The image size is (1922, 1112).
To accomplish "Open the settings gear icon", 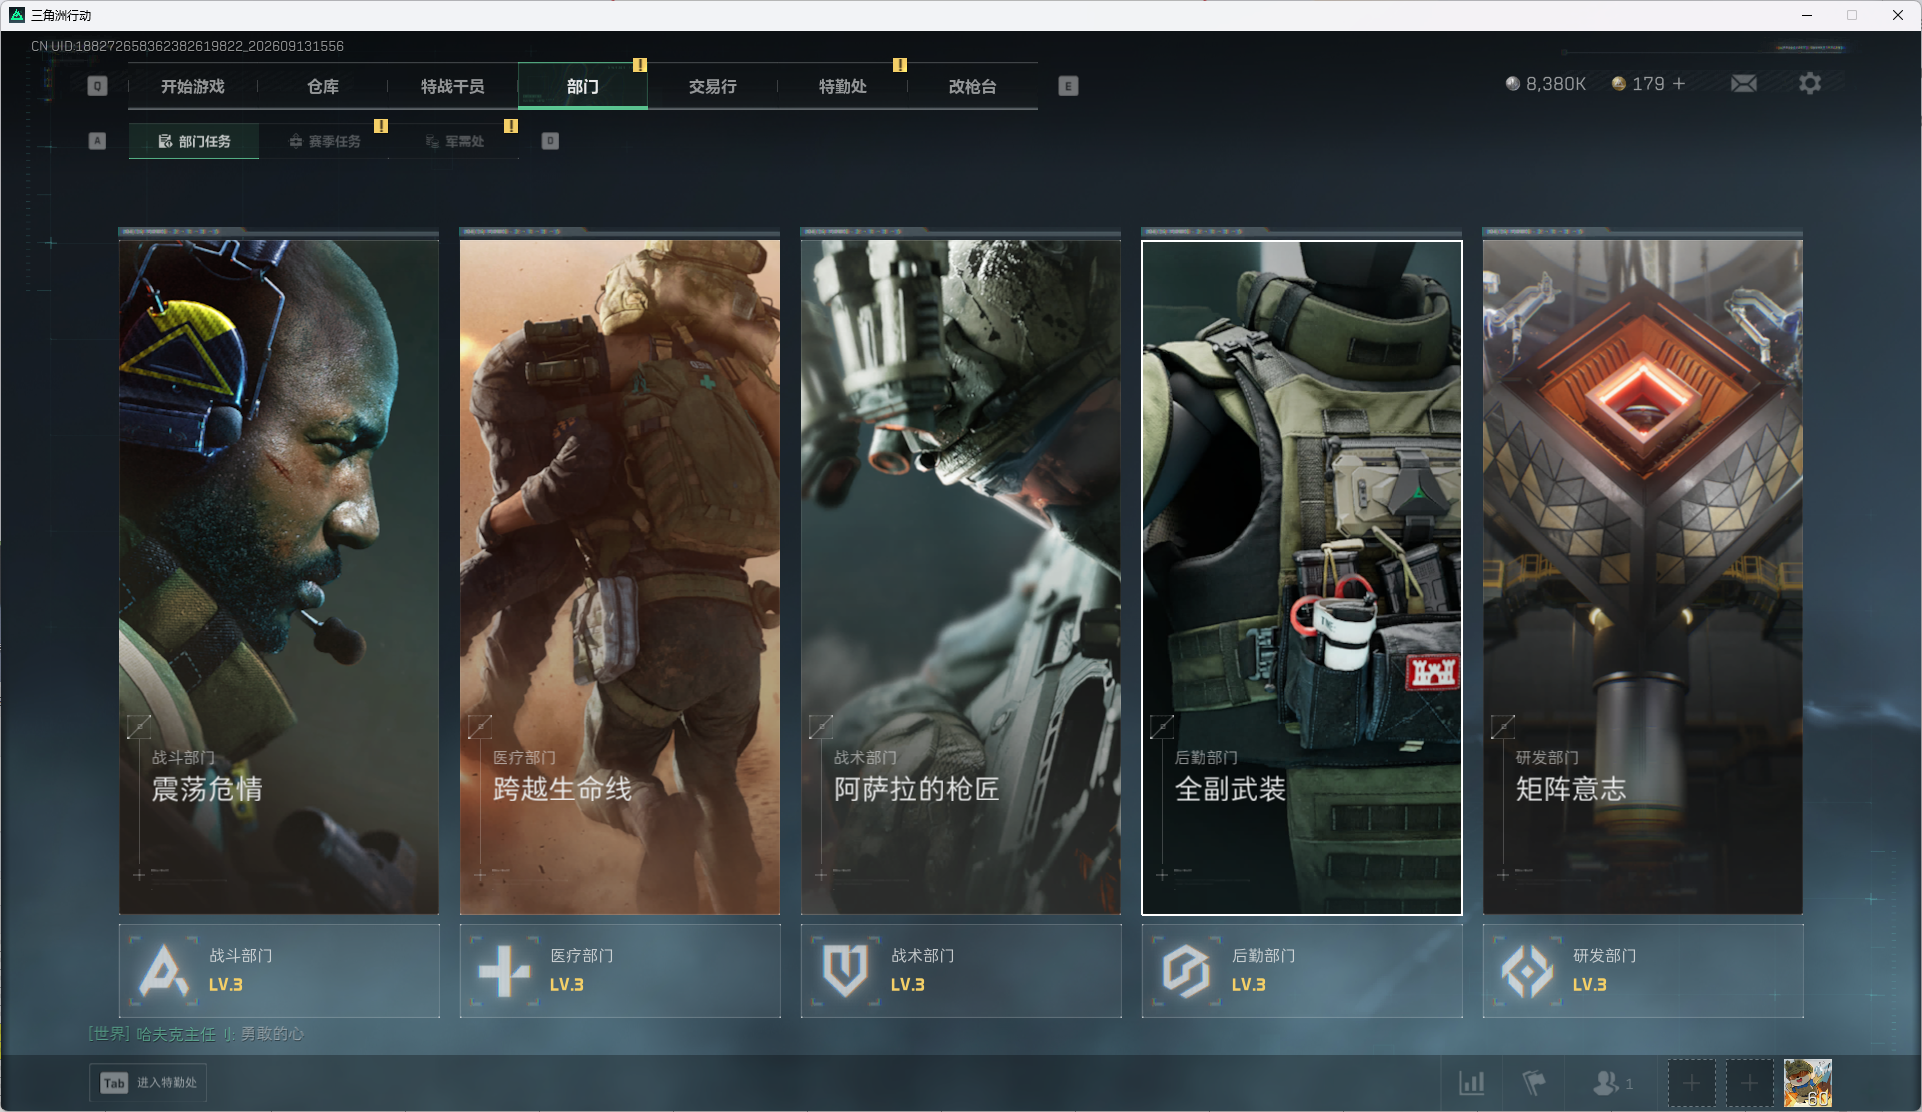I will pyautogui.click(x=1810, y=84).
